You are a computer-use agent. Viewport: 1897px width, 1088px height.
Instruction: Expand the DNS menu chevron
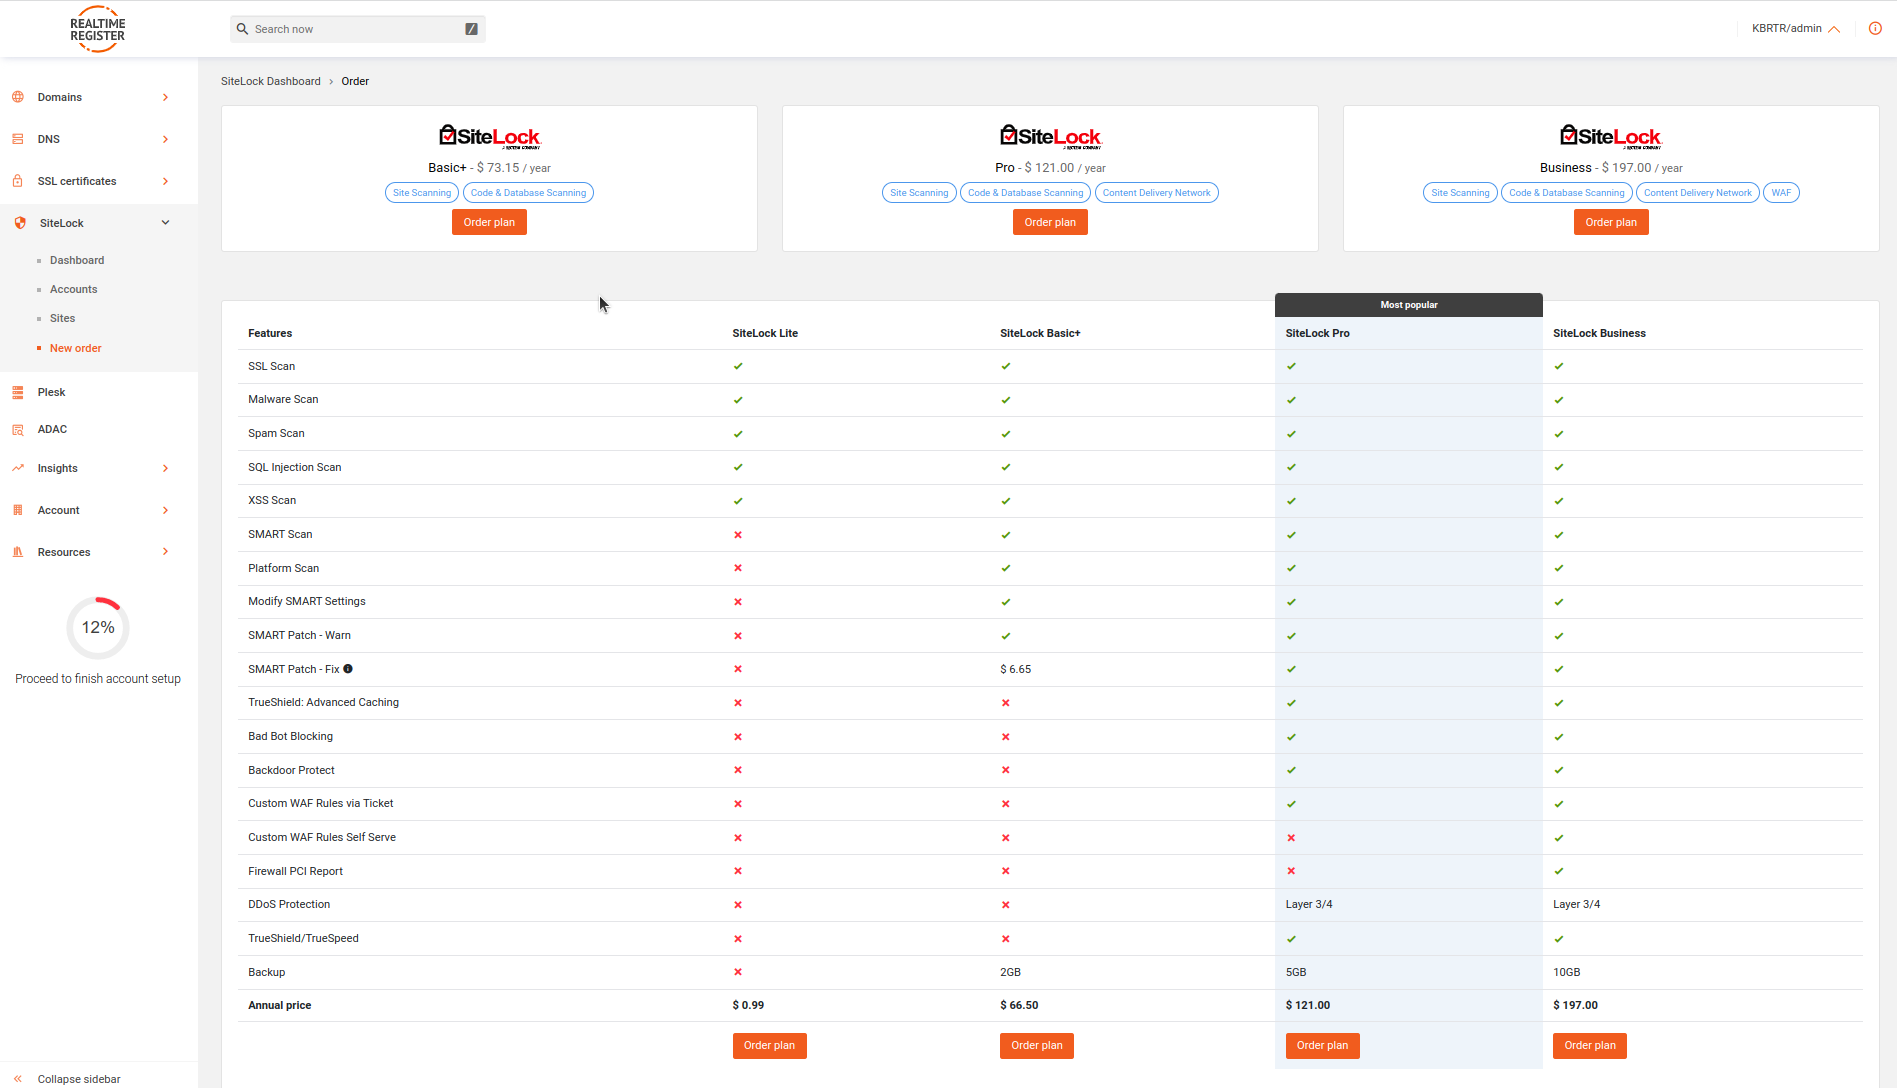166,139
